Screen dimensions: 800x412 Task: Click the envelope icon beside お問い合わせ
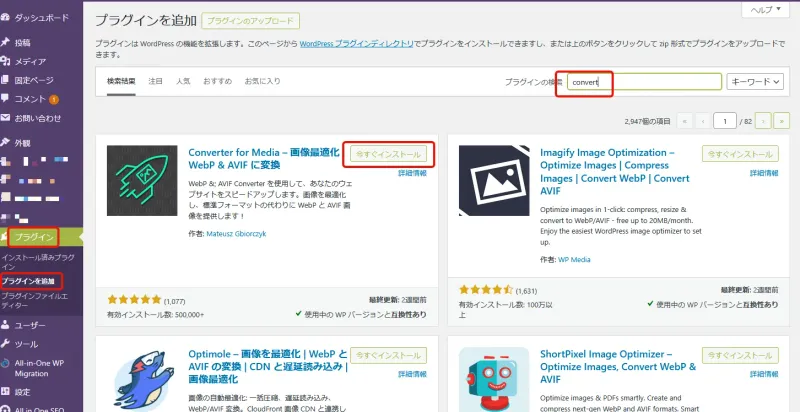click(5, 118)
